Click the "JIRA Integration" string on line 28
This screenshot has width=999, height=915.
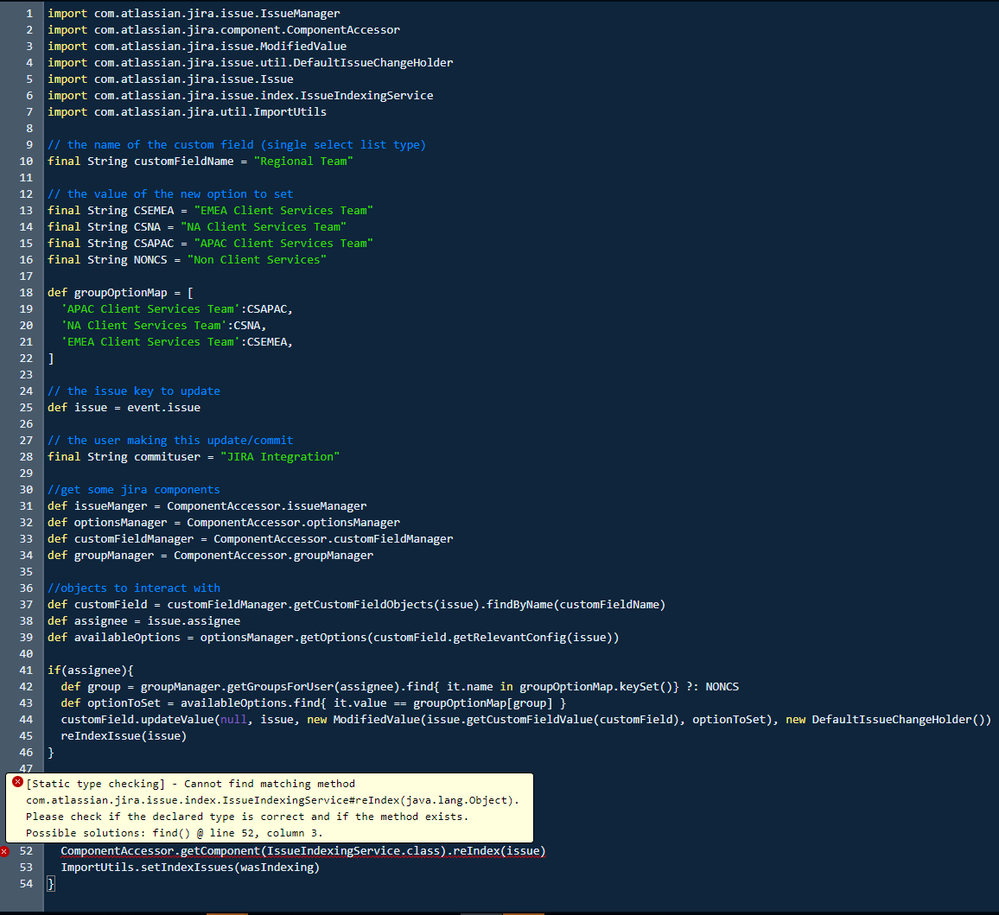pyautogui.click(x=280, y=457)
